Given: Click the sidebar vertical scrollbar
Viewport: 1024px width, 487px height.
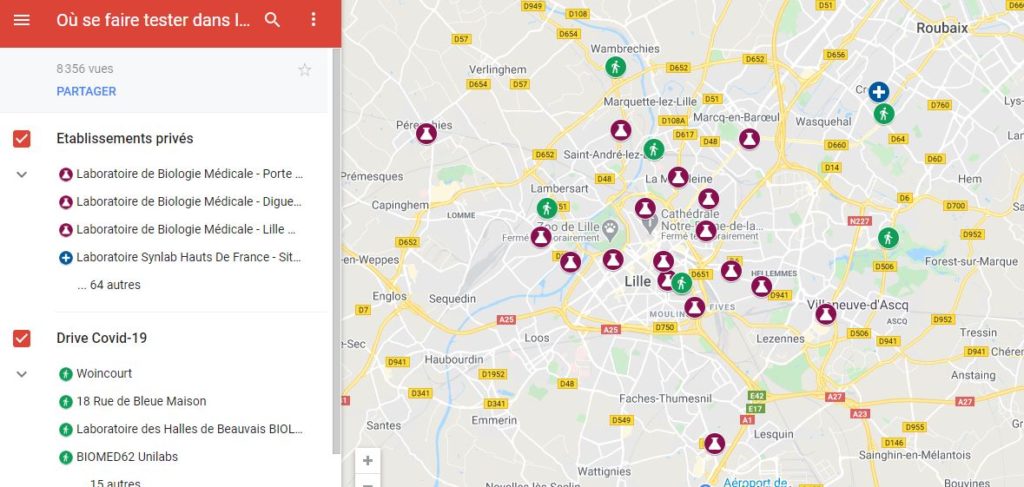Looking at the screenshot, I should (x=336, y=251).
